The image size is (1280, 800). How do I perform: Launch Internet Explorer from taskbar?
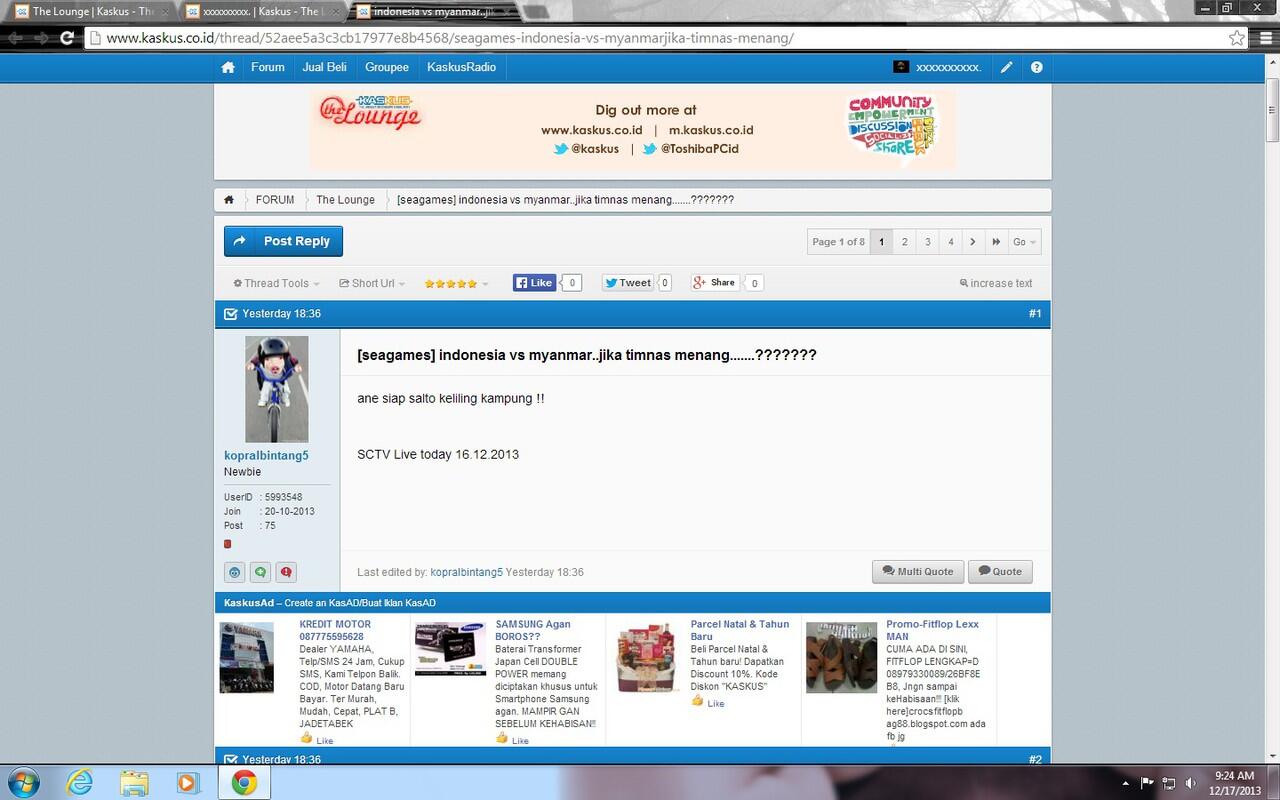coord(79,782)
